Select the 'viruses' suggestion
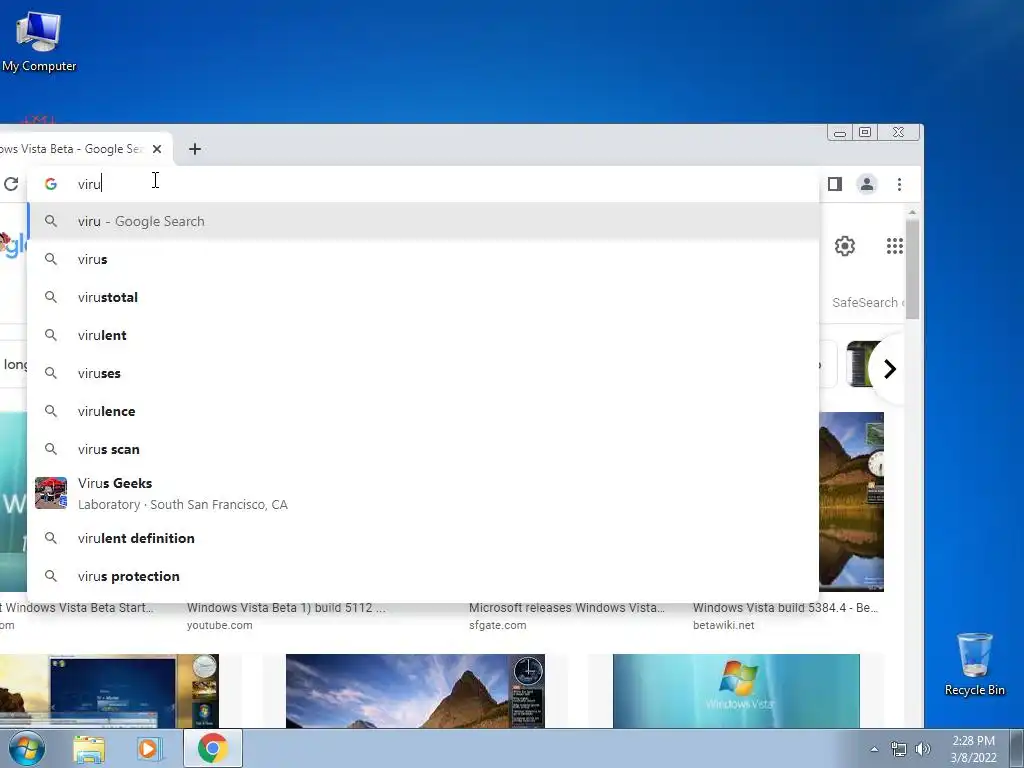 coord(423,373)
